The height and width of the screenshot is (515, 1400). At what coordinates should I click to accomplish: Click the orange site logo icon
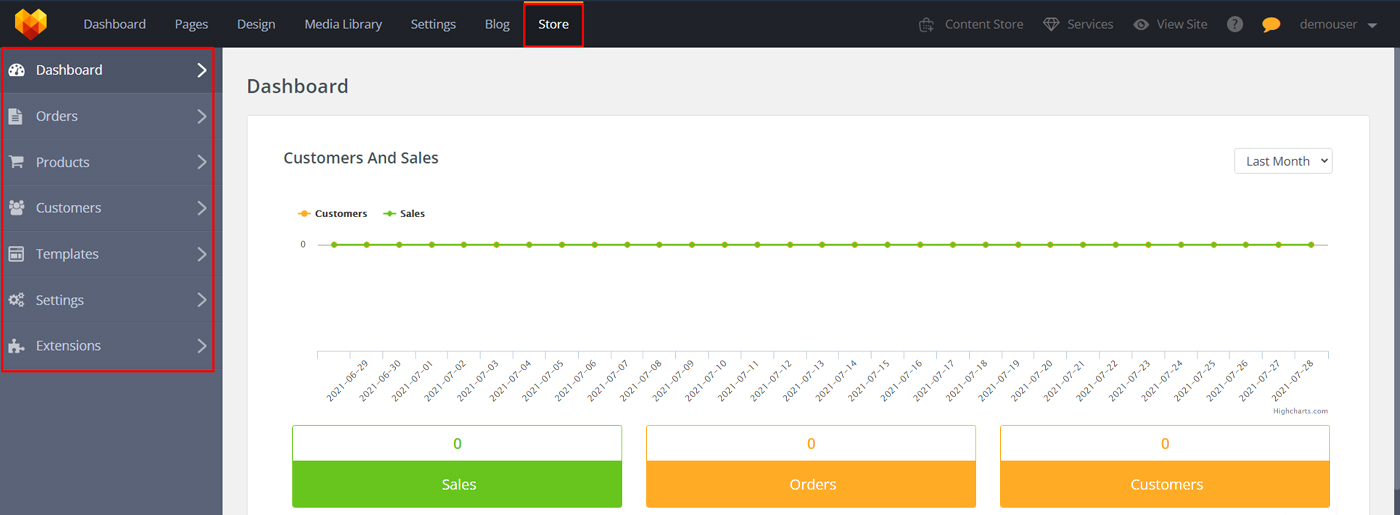click(x=31, y=24)
